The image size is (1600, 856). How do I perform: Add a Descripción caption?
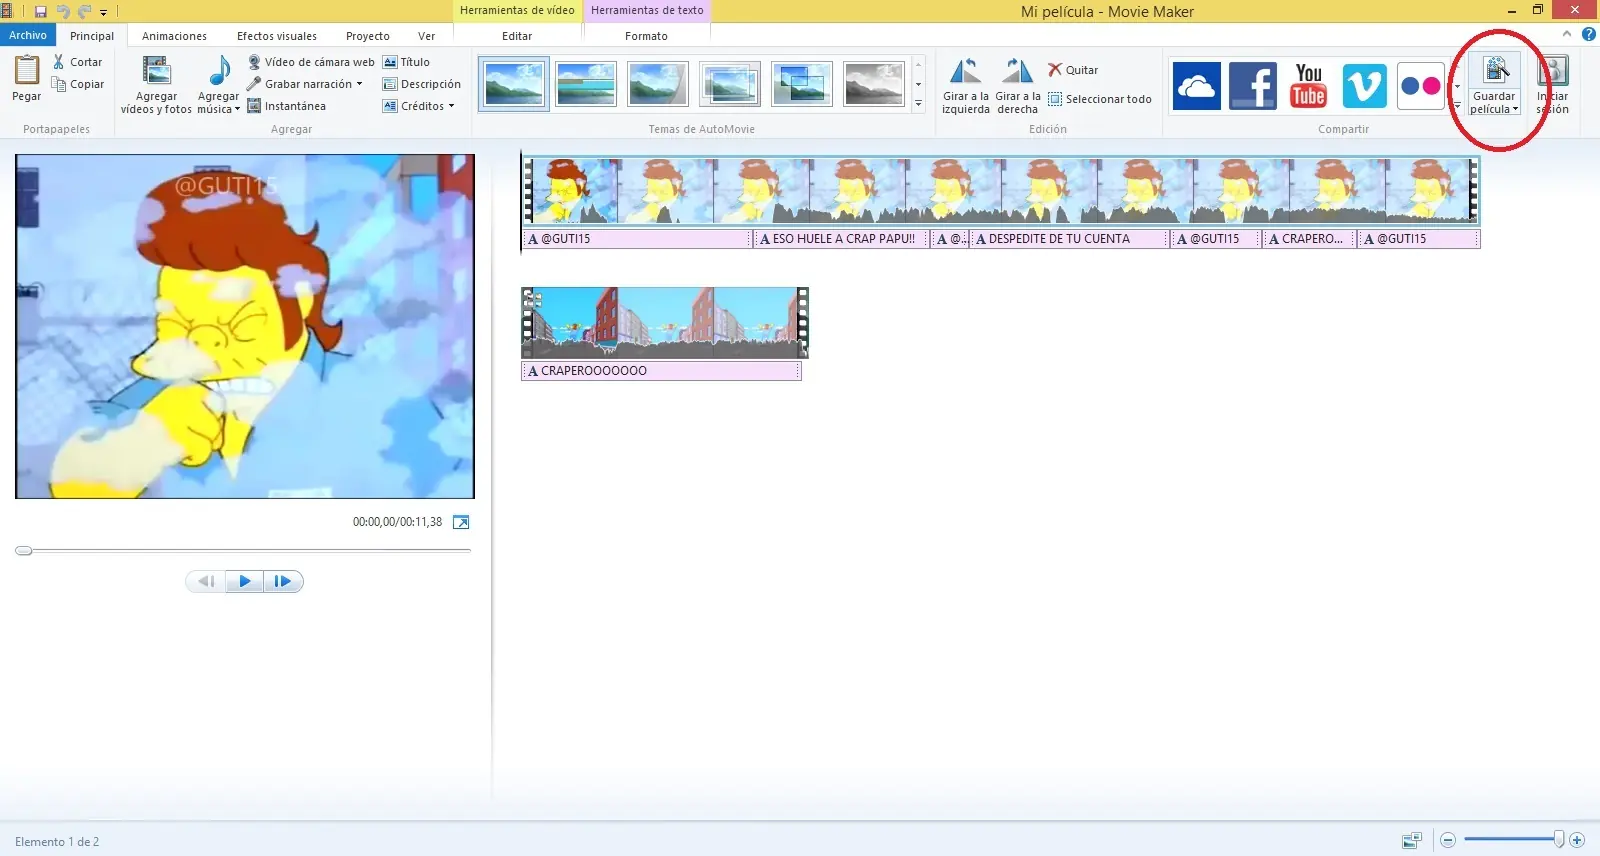click(422, 84)
